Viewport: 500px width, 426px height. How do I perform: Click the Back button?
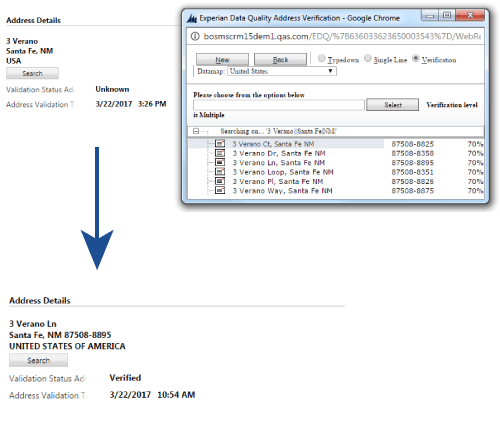(x=280, y=60)
